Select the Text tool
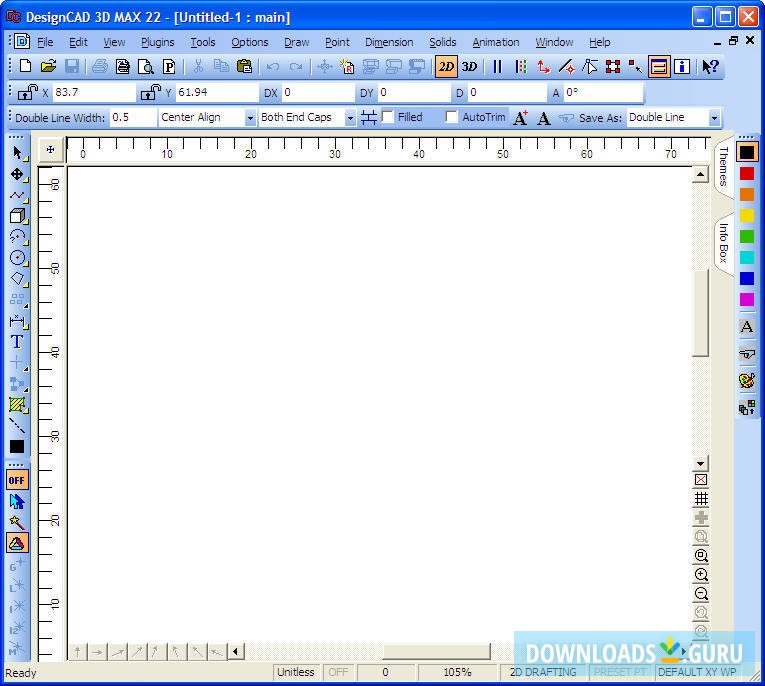Screen dimensions: 765x686 18,342
